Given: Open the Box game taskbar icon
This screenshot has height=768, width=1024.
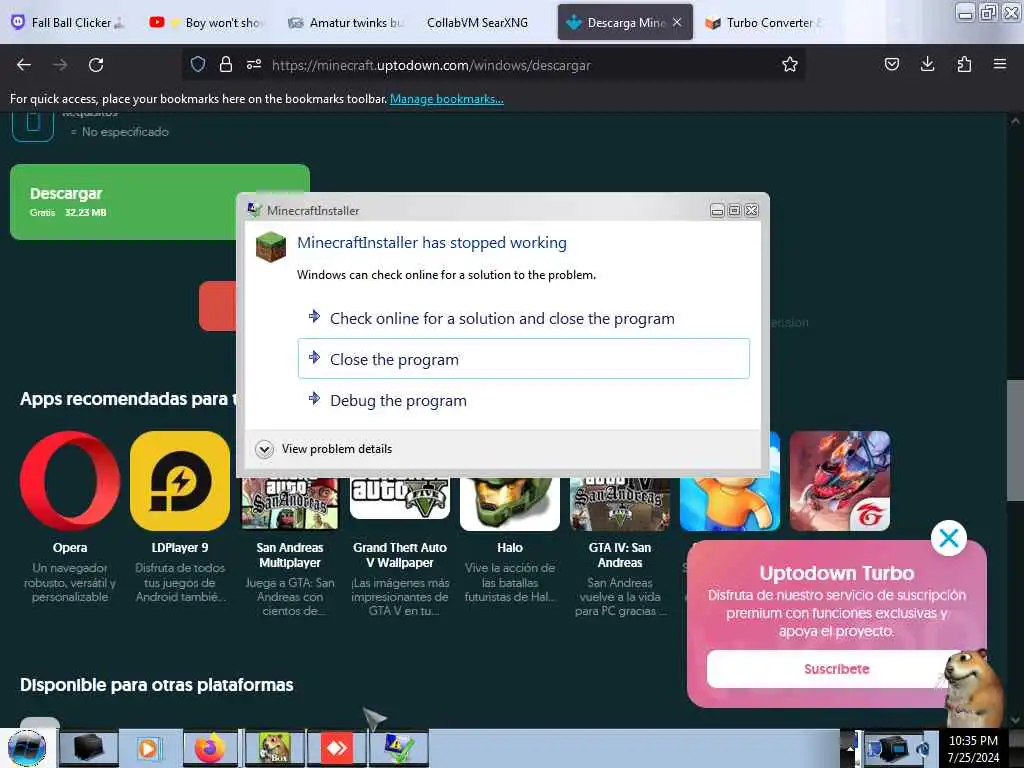Looking at the screenshot, I should tap(274, 748).
